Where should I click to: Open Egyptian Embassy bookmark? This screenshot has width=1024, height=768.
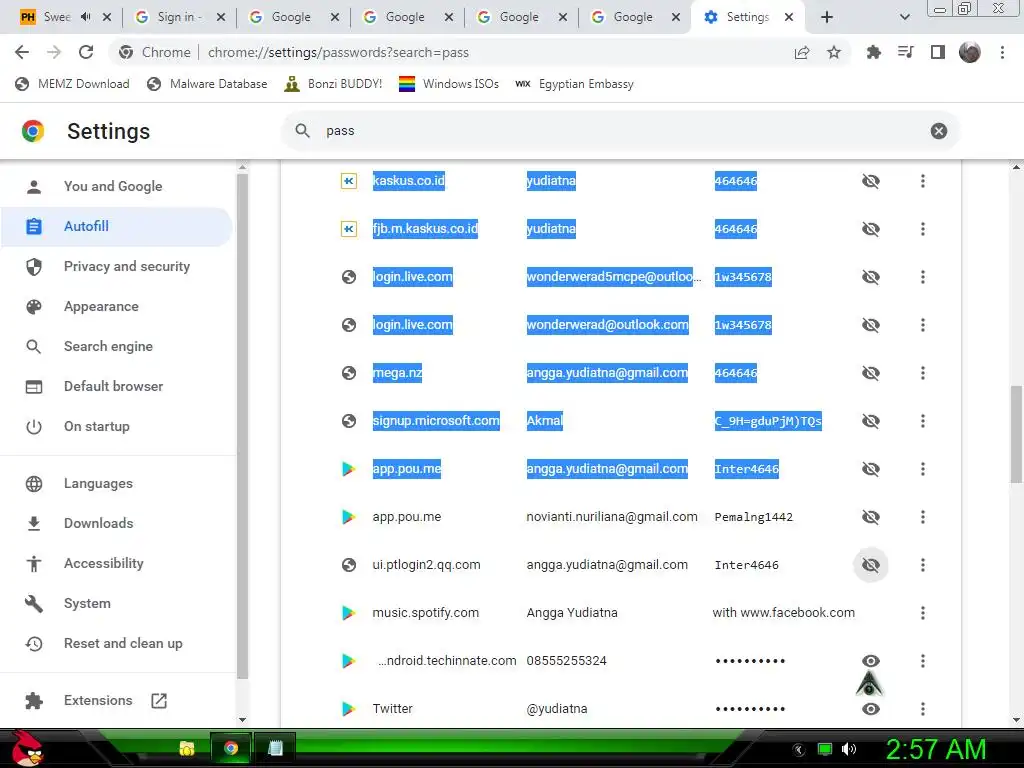[575, 84]
